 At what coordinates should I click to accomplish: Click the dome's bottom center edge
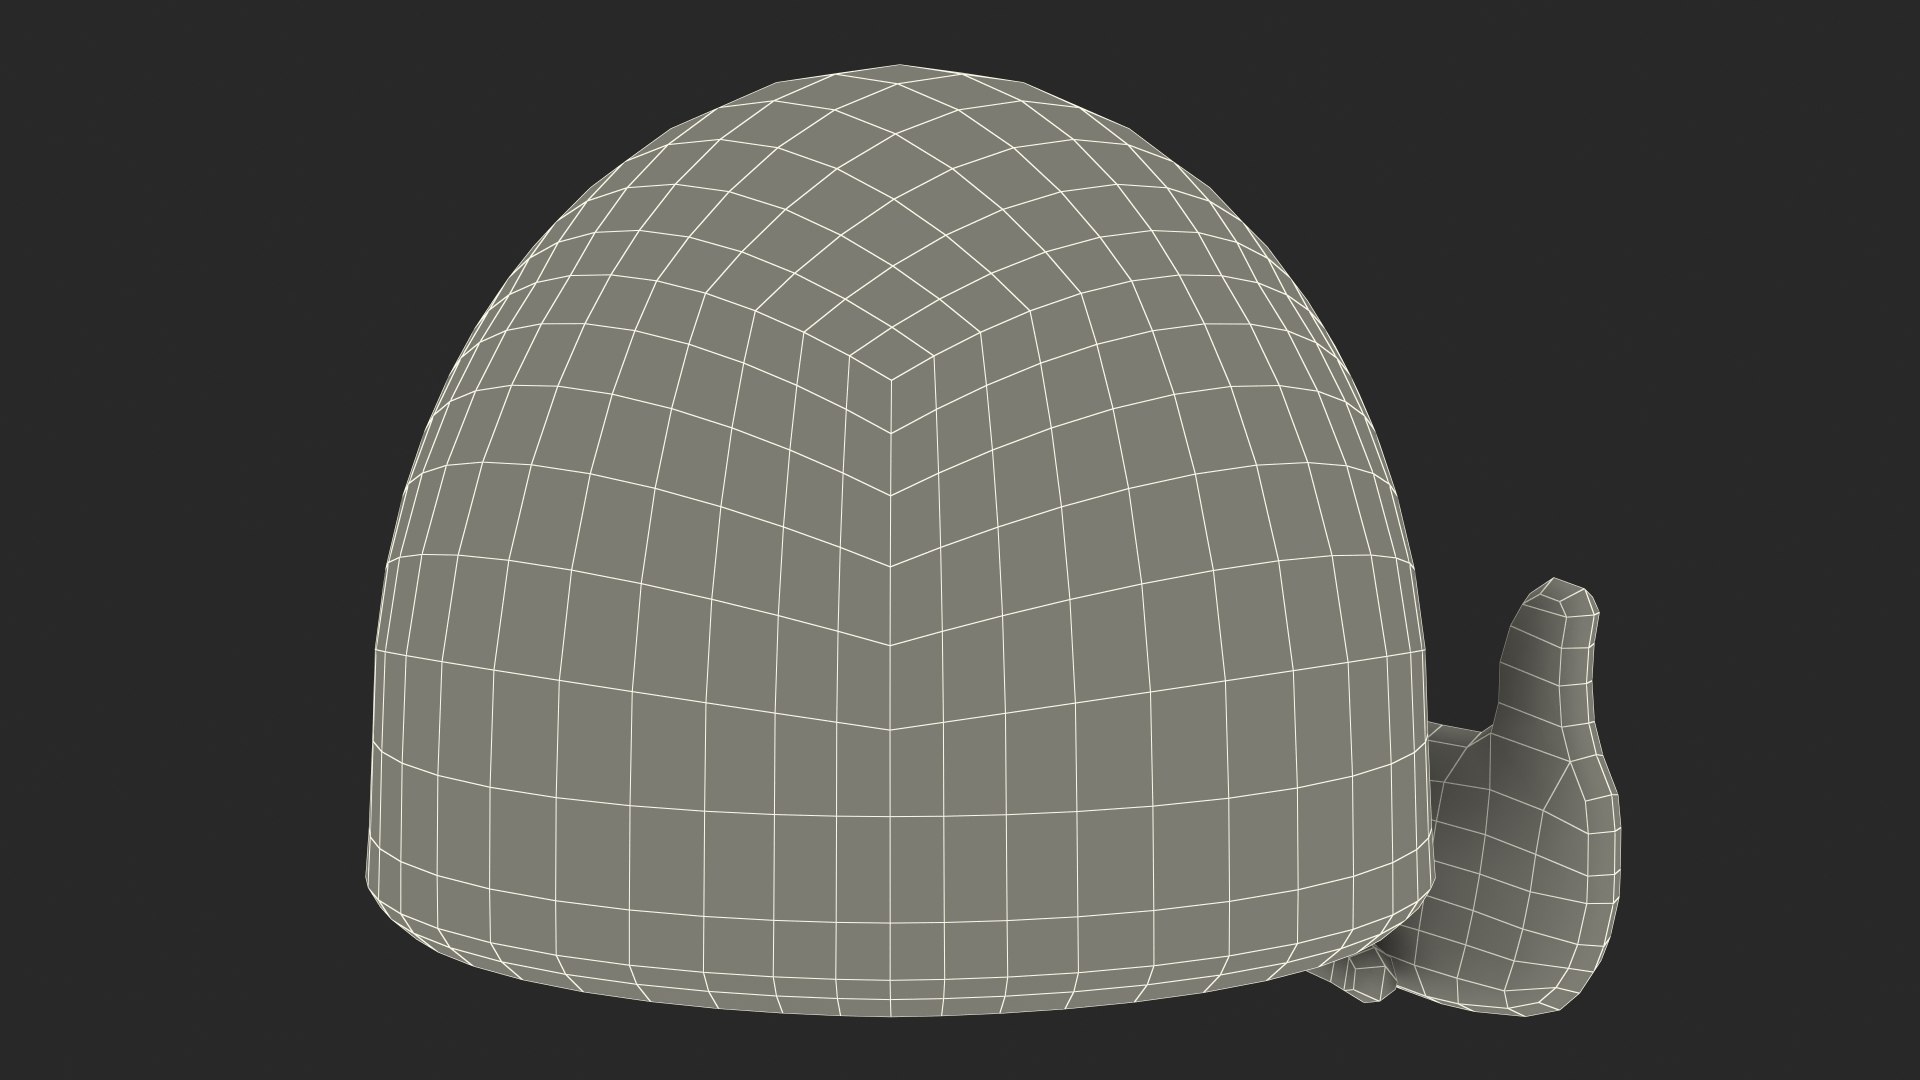890,1012
